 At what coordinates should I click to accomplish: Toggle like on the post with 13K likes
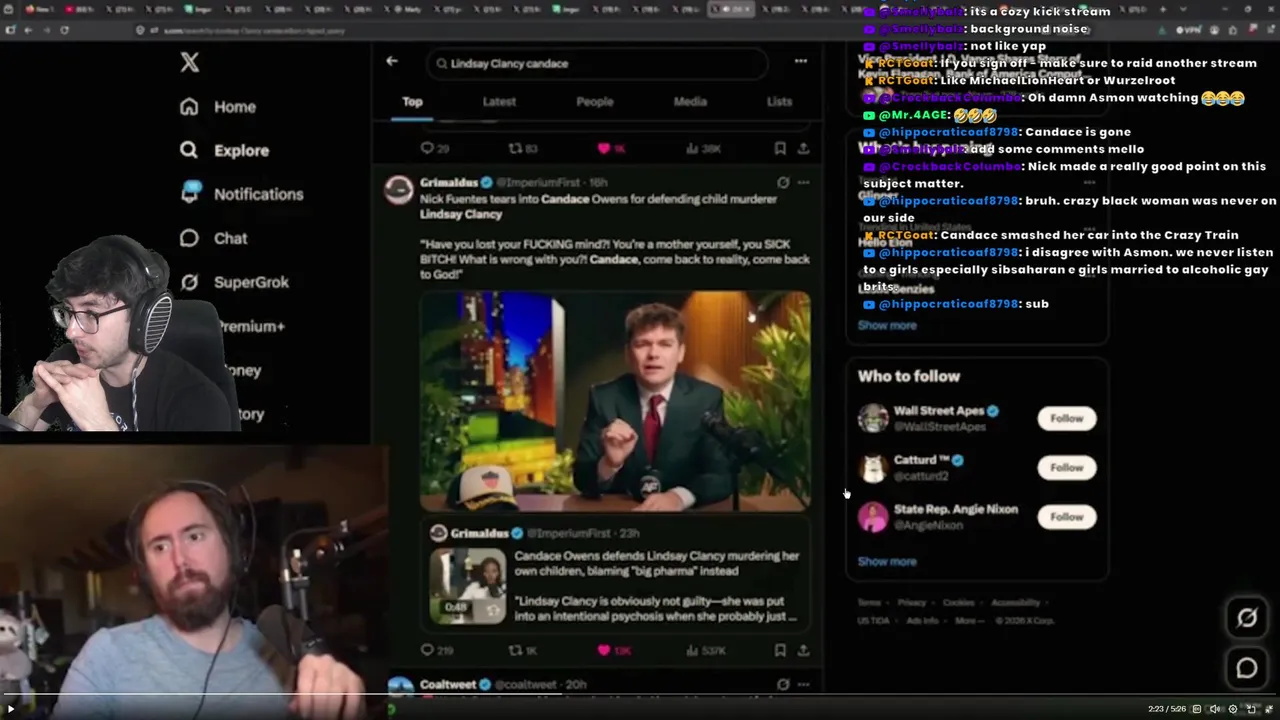613,650
